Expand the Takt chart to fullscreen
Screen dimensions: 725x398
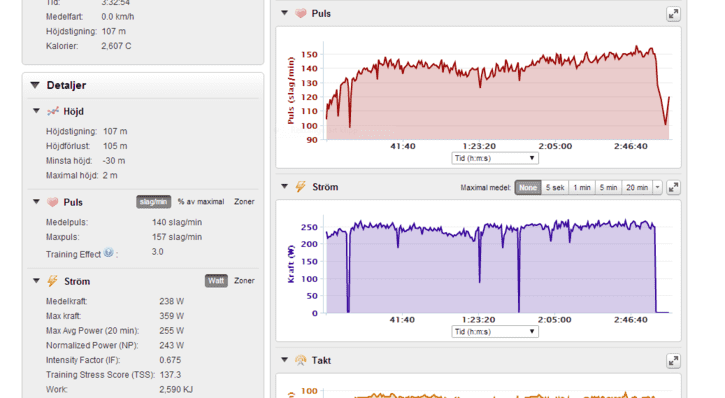[x=673, y=361]
